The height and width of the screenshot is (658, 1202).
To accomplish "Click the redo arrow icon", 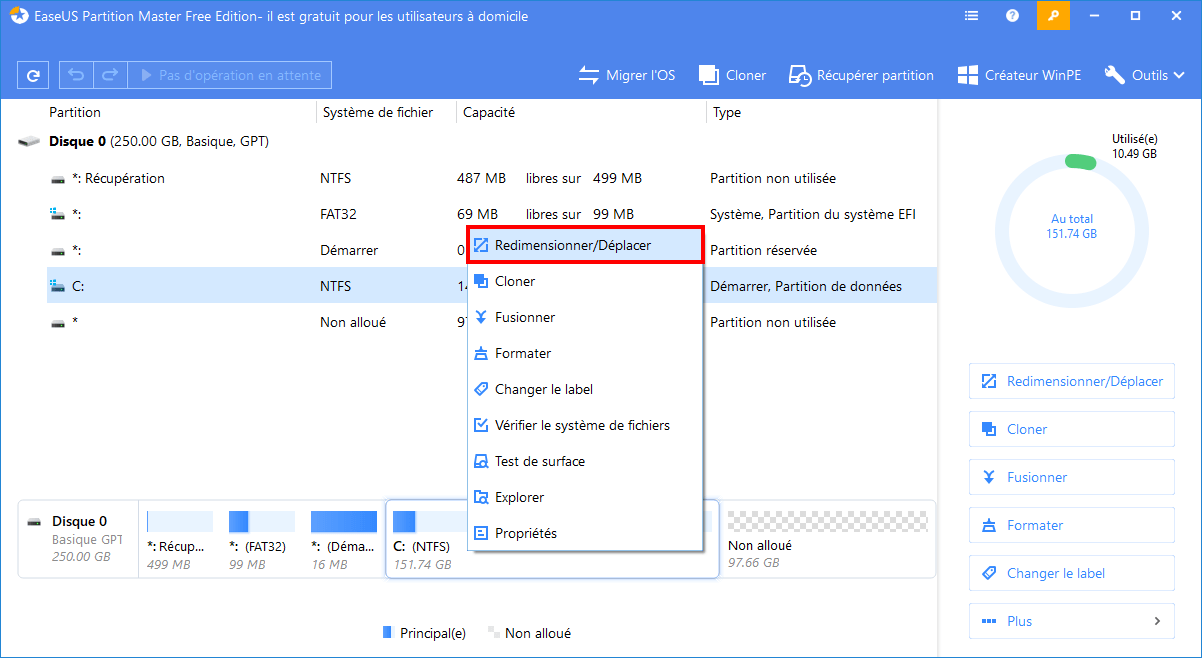I will coord(110,75).
